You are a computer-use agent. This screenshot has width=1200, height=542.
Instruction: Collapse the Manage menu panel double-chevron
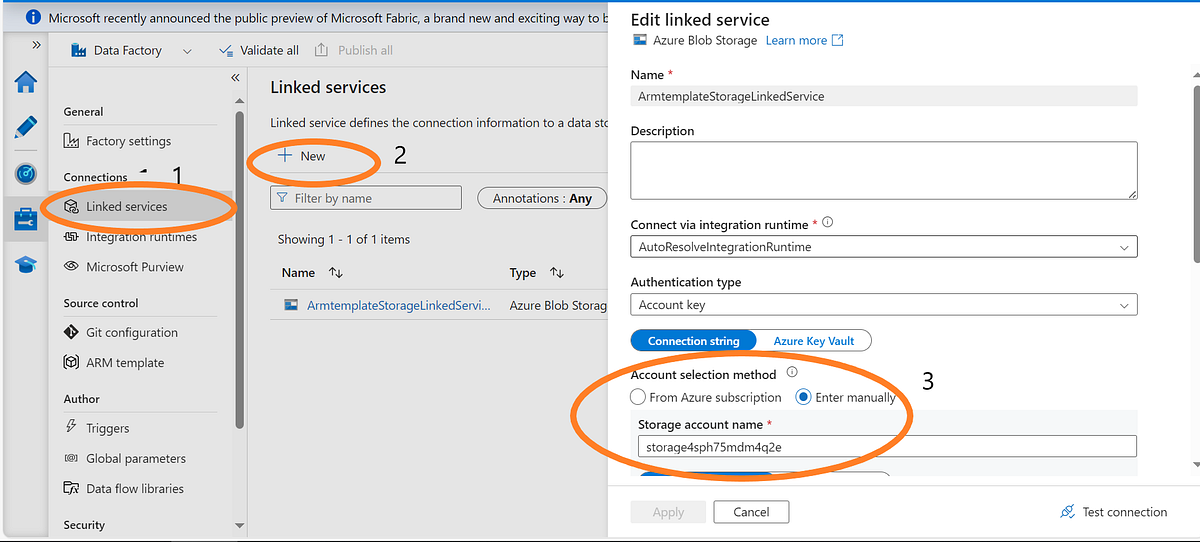[x=235, y=78]
